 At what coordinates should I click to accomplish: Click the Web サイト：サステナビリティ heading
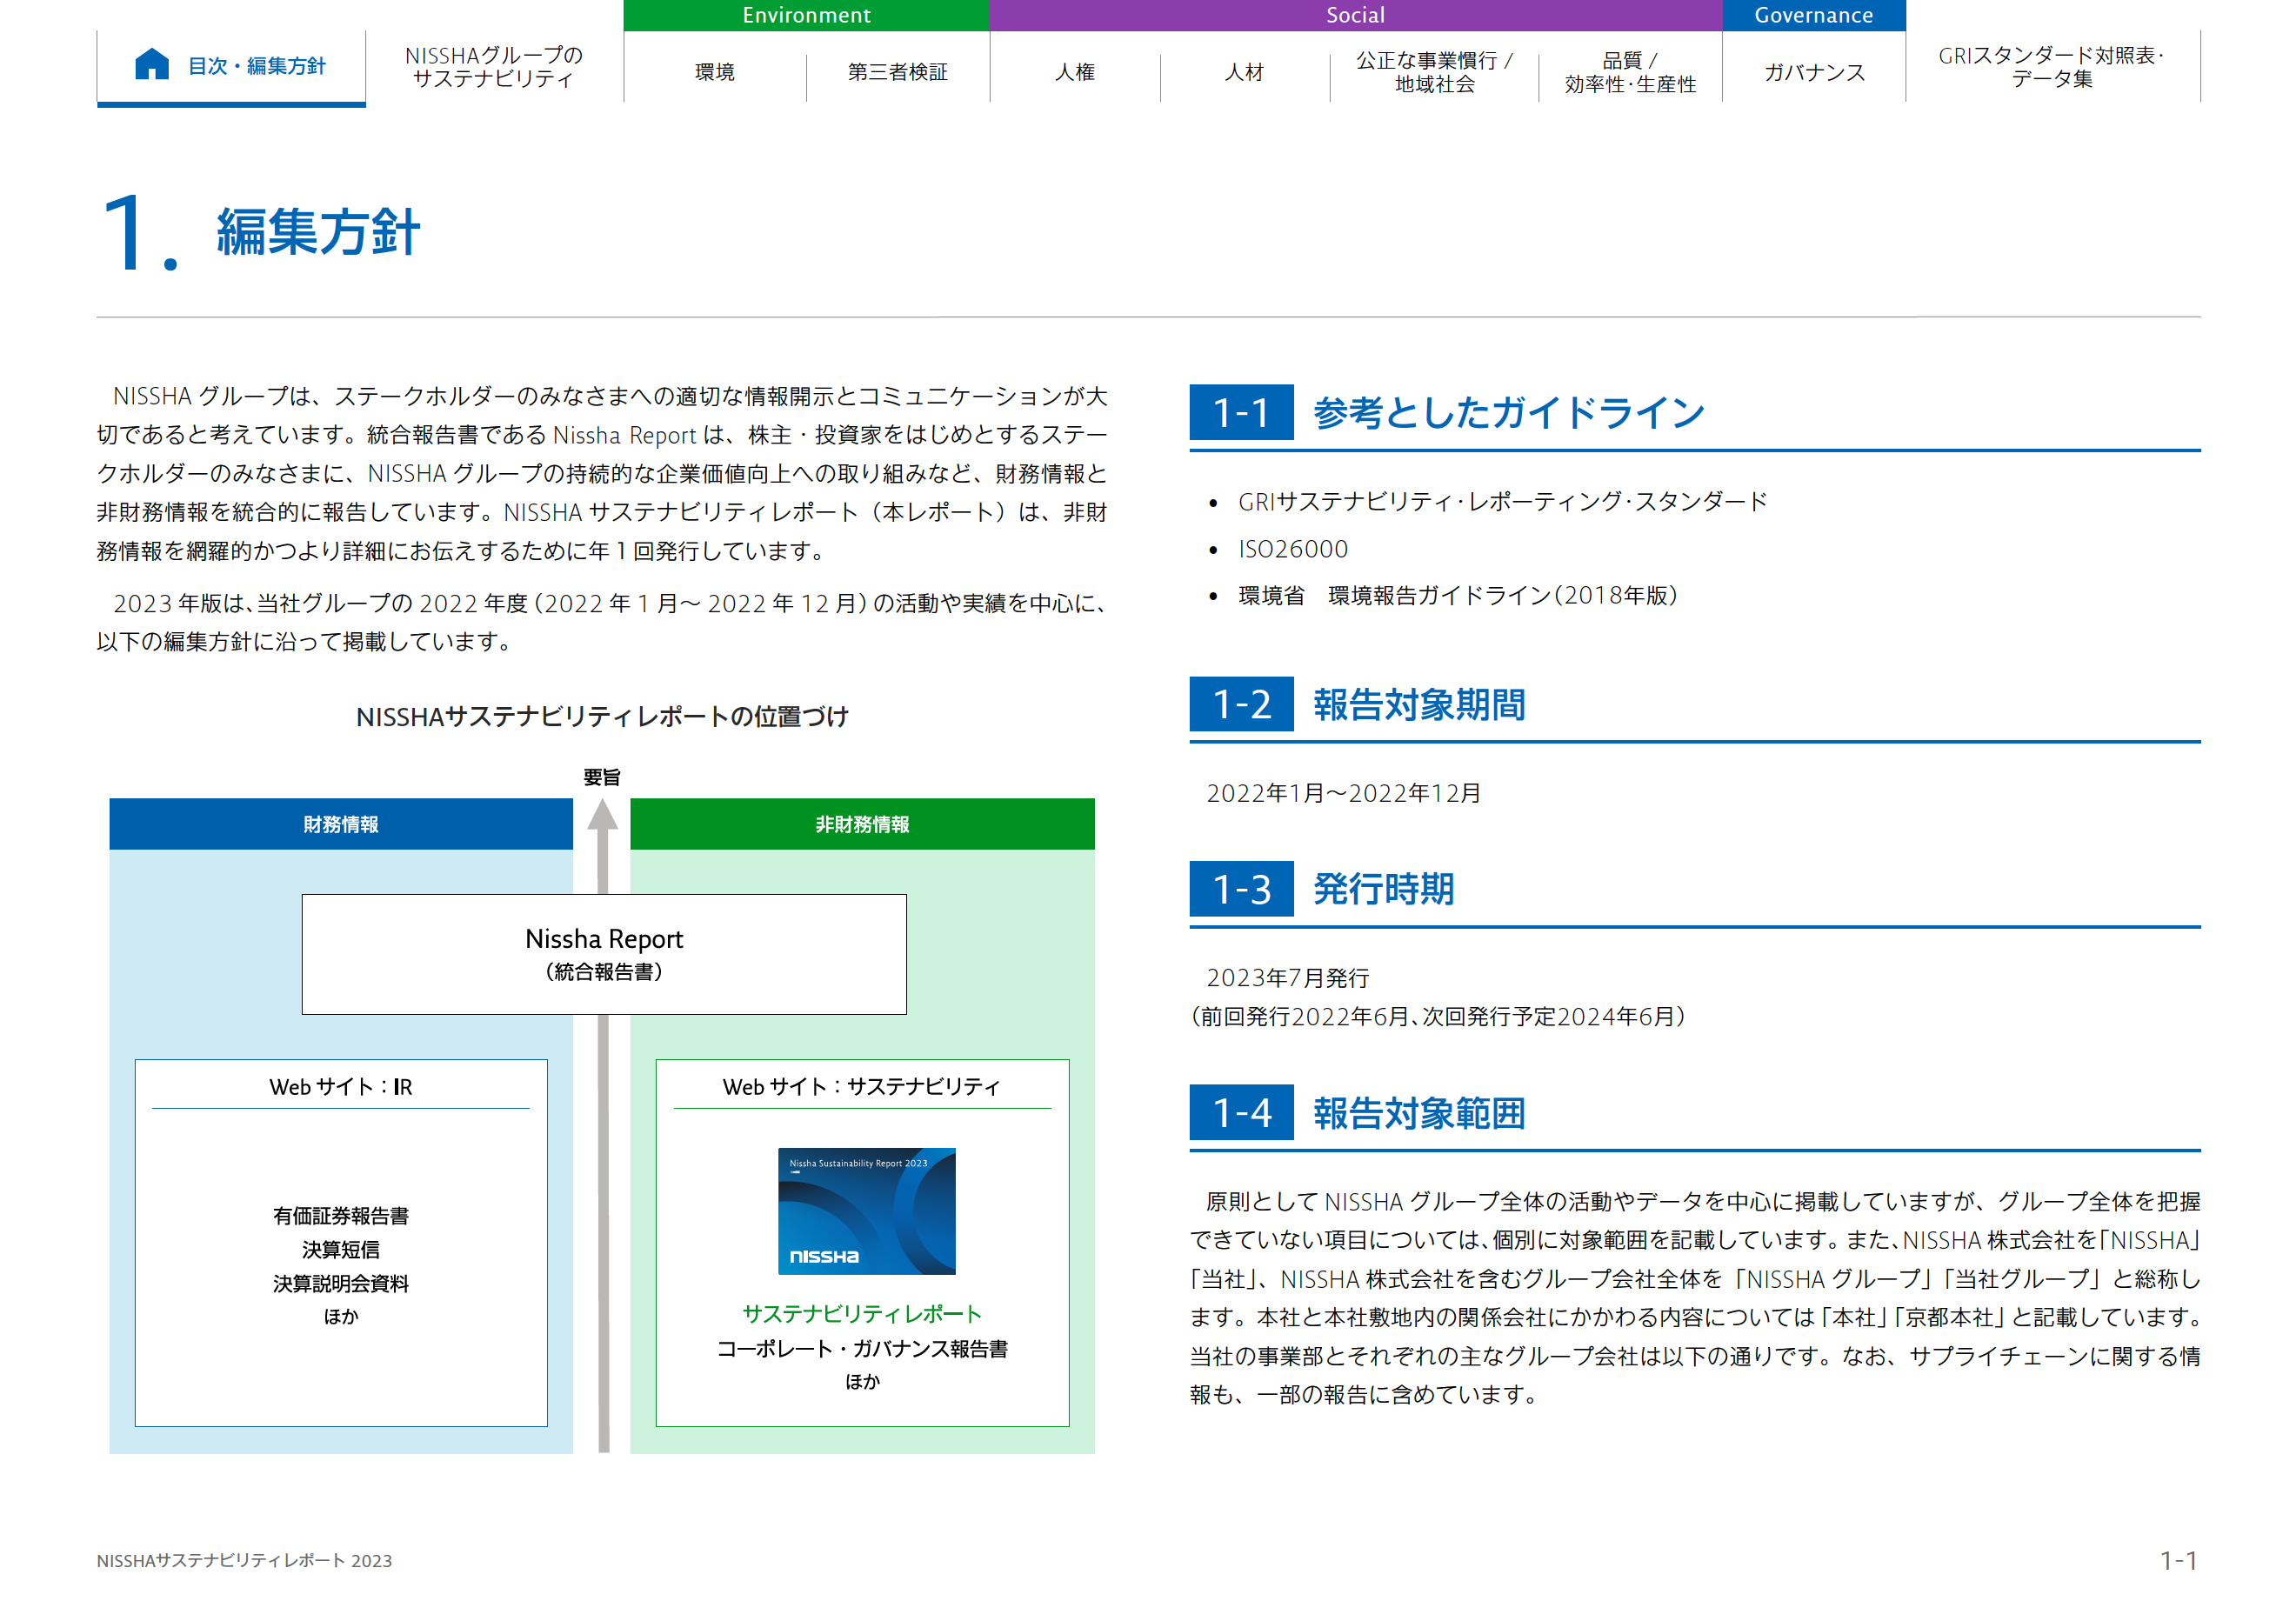861,1086
